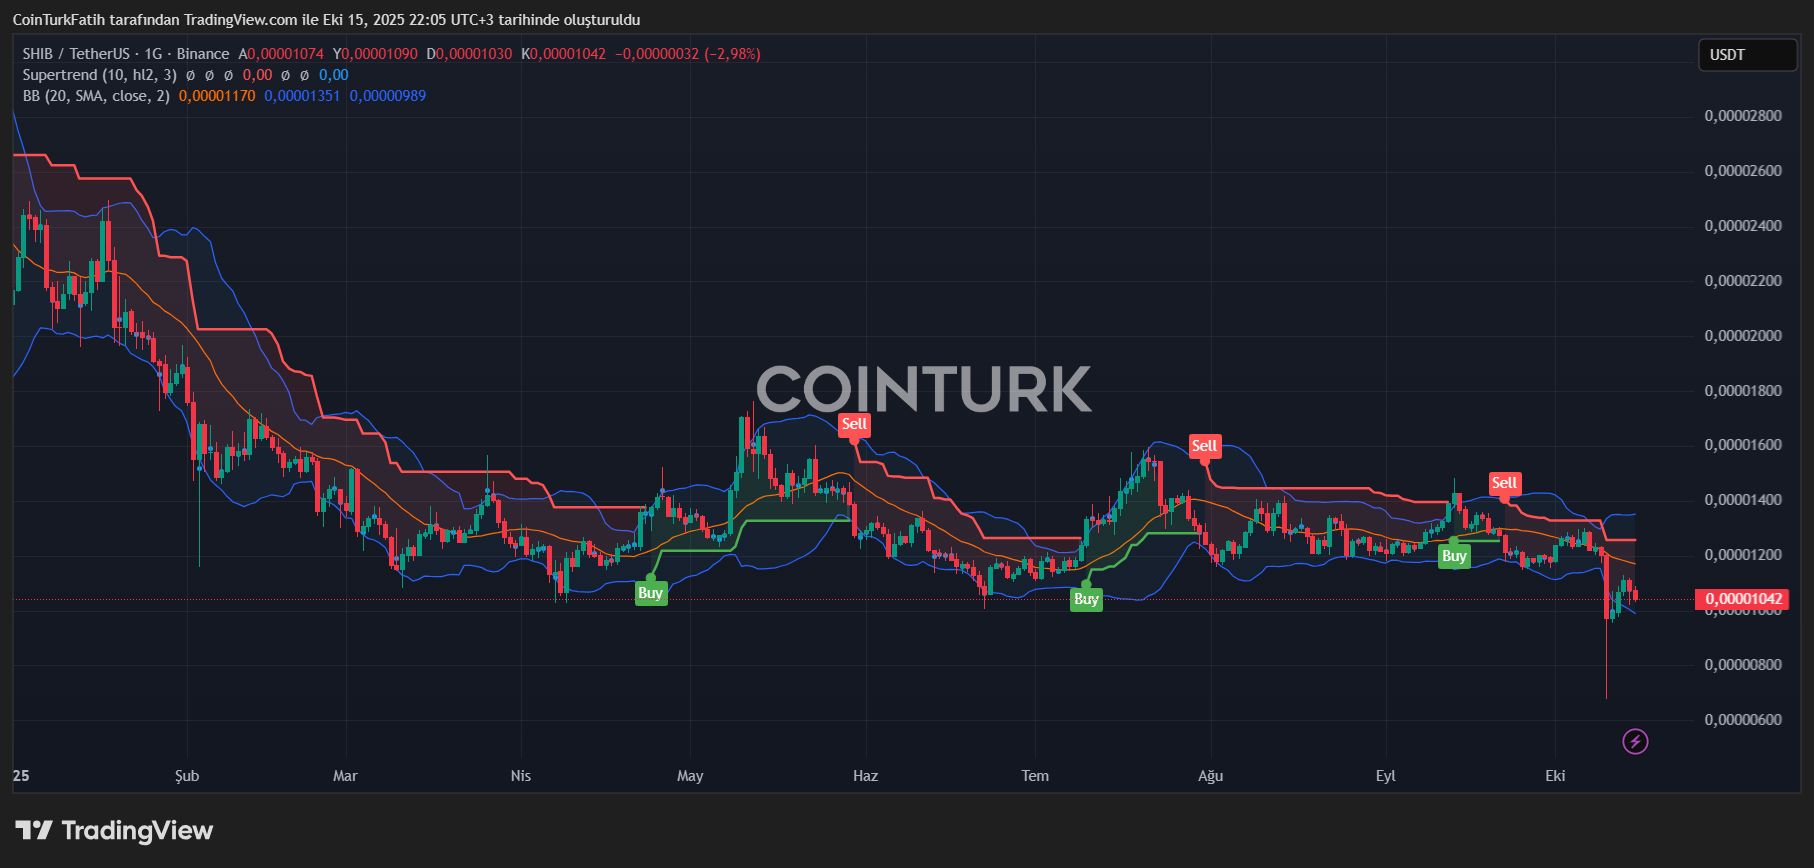Click the BB upper value 0,00001351
The image size is (1814, 868).
pos(302,96)
